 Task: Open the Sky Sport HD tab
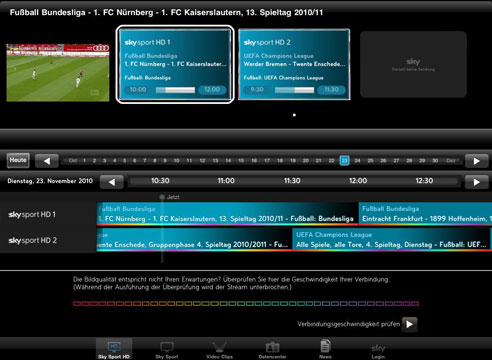(114, 349)
